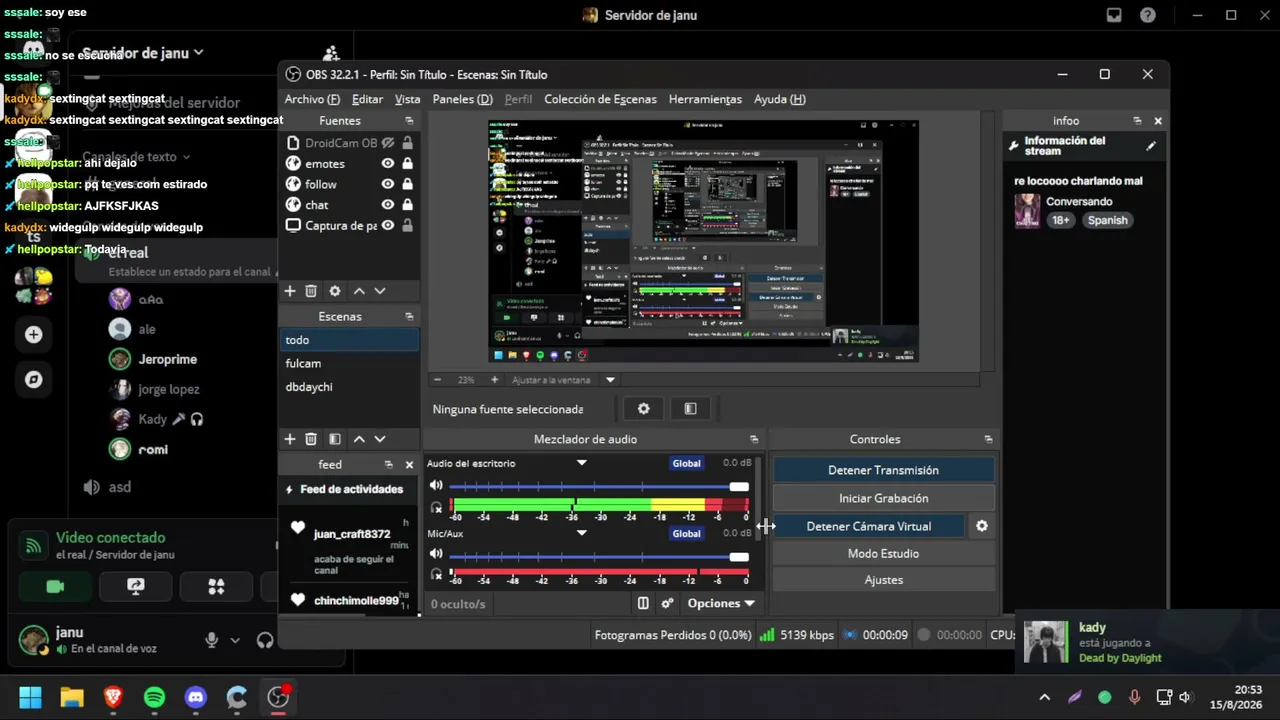Hide the Captura de pa source
Image resolution: width=1280 pixels, height=720 pixels.
tap(387, 226)
